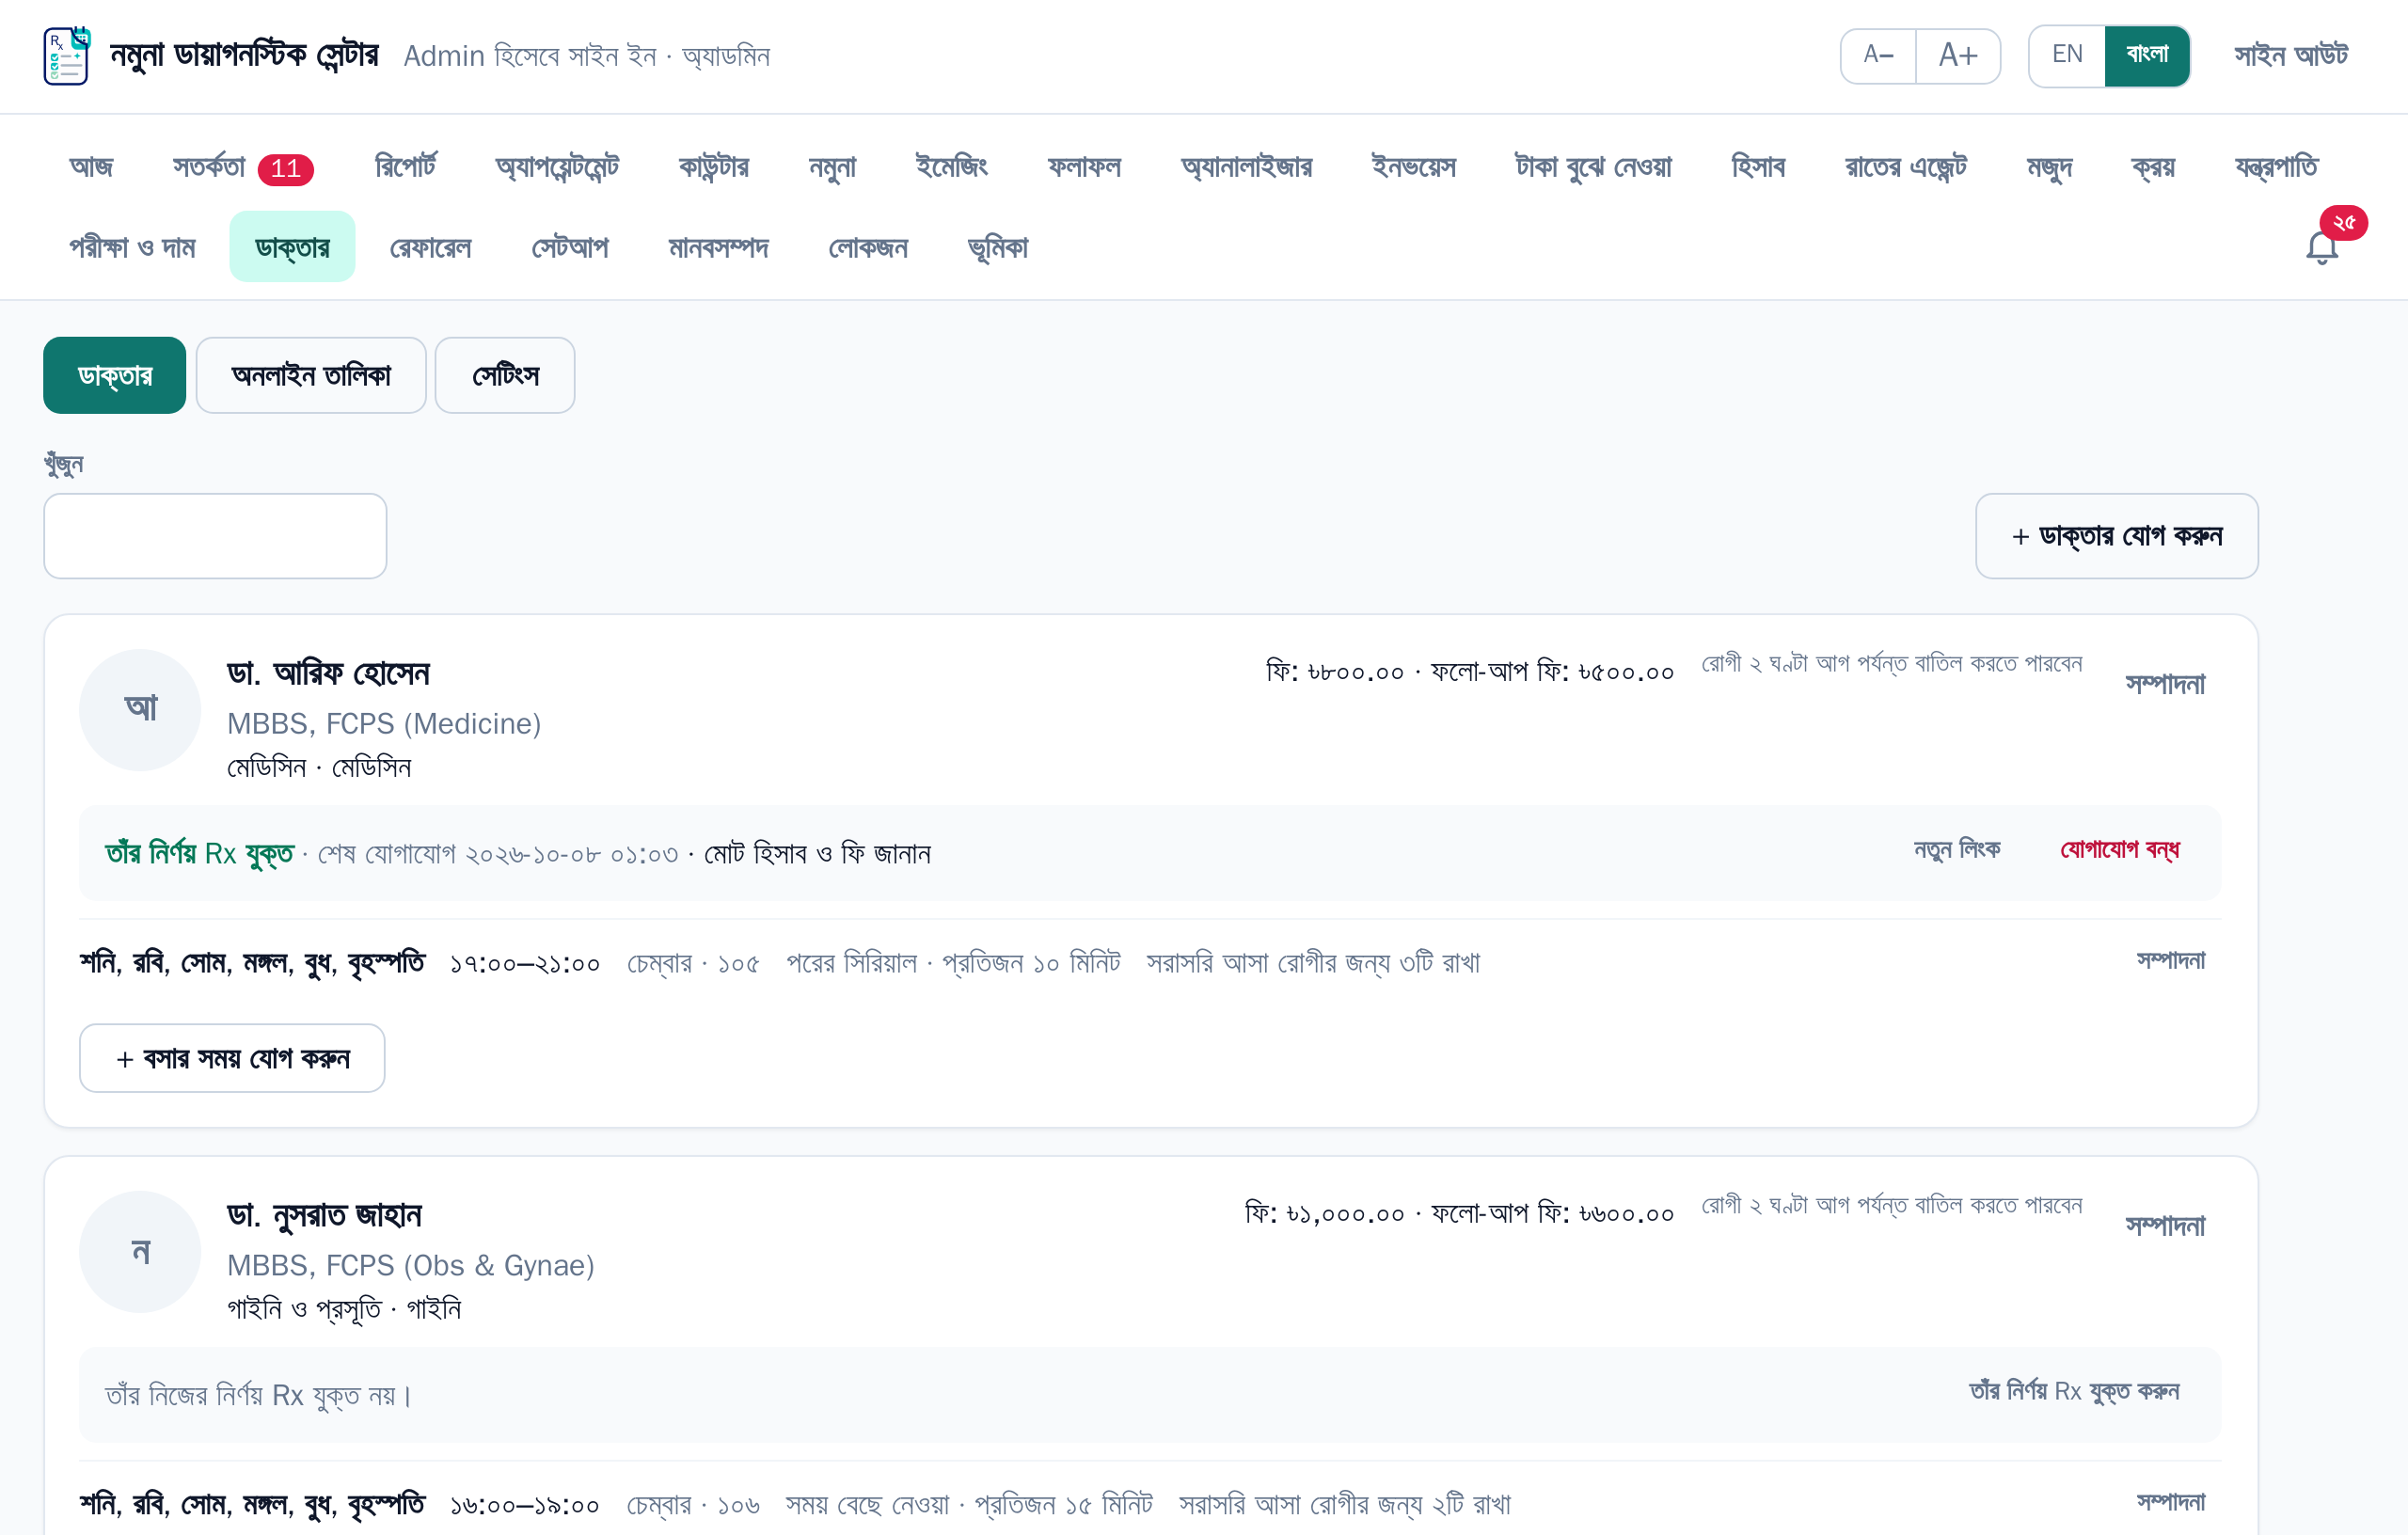Open the ইনভয়েস tab
2408x1535 pixels.
coord(1413,166)
